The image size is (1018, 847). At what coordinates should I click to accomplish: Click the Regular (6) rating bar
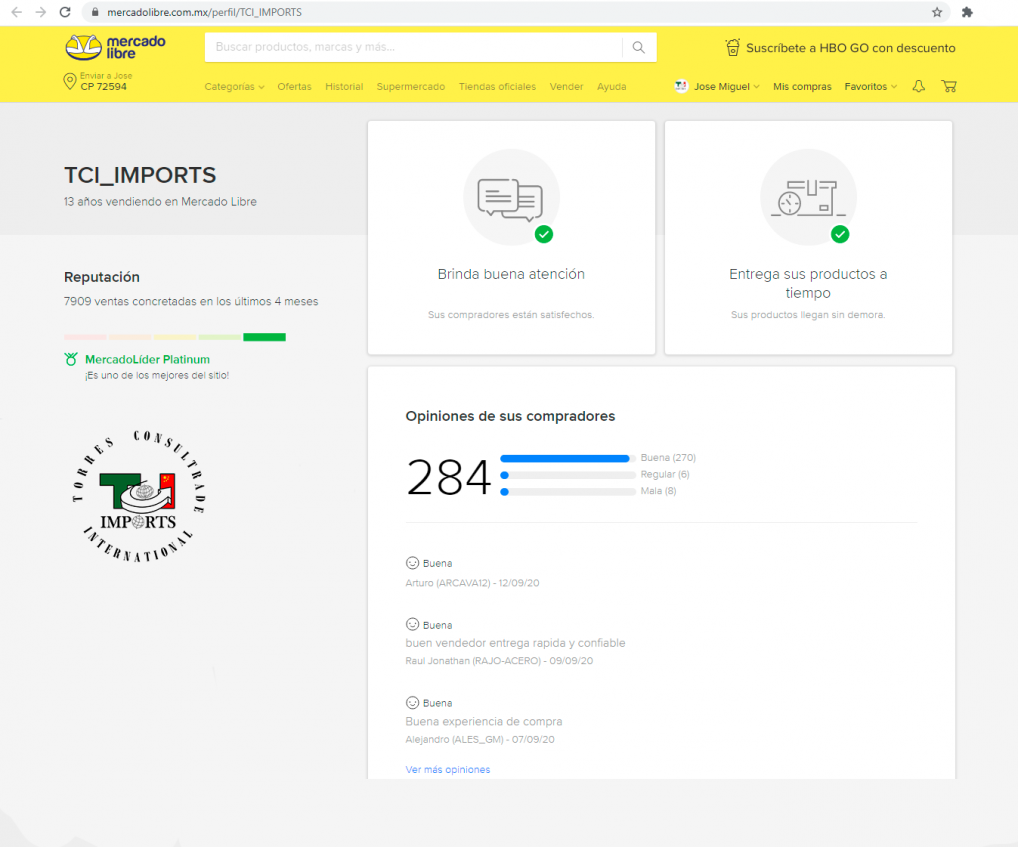tap(568, 475)
